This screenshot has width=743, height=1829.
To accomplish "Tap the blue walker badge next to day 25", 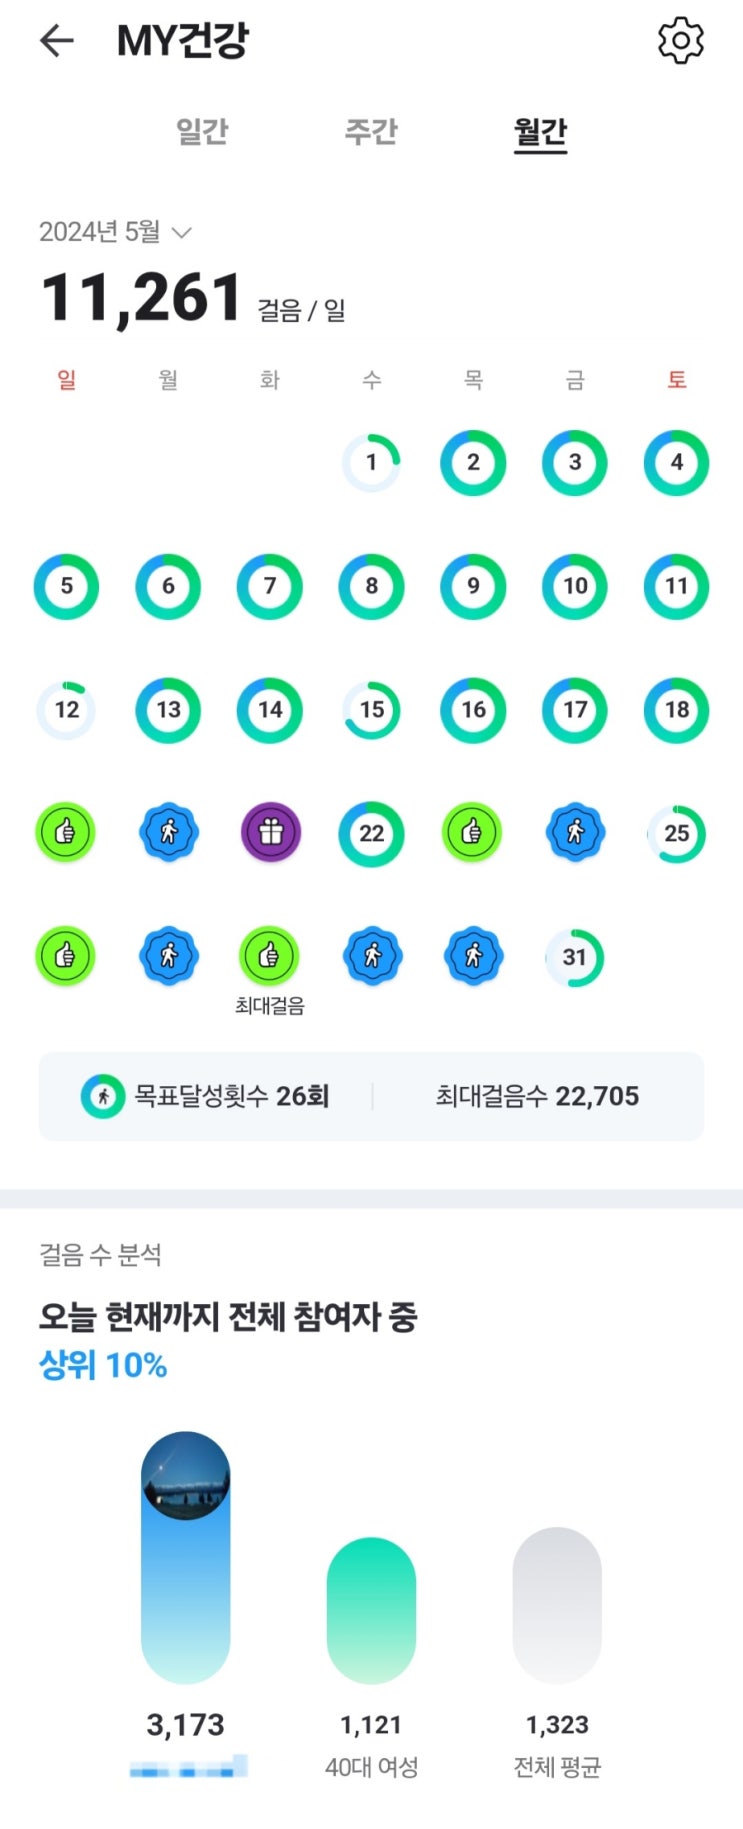I will coord(575,832).
